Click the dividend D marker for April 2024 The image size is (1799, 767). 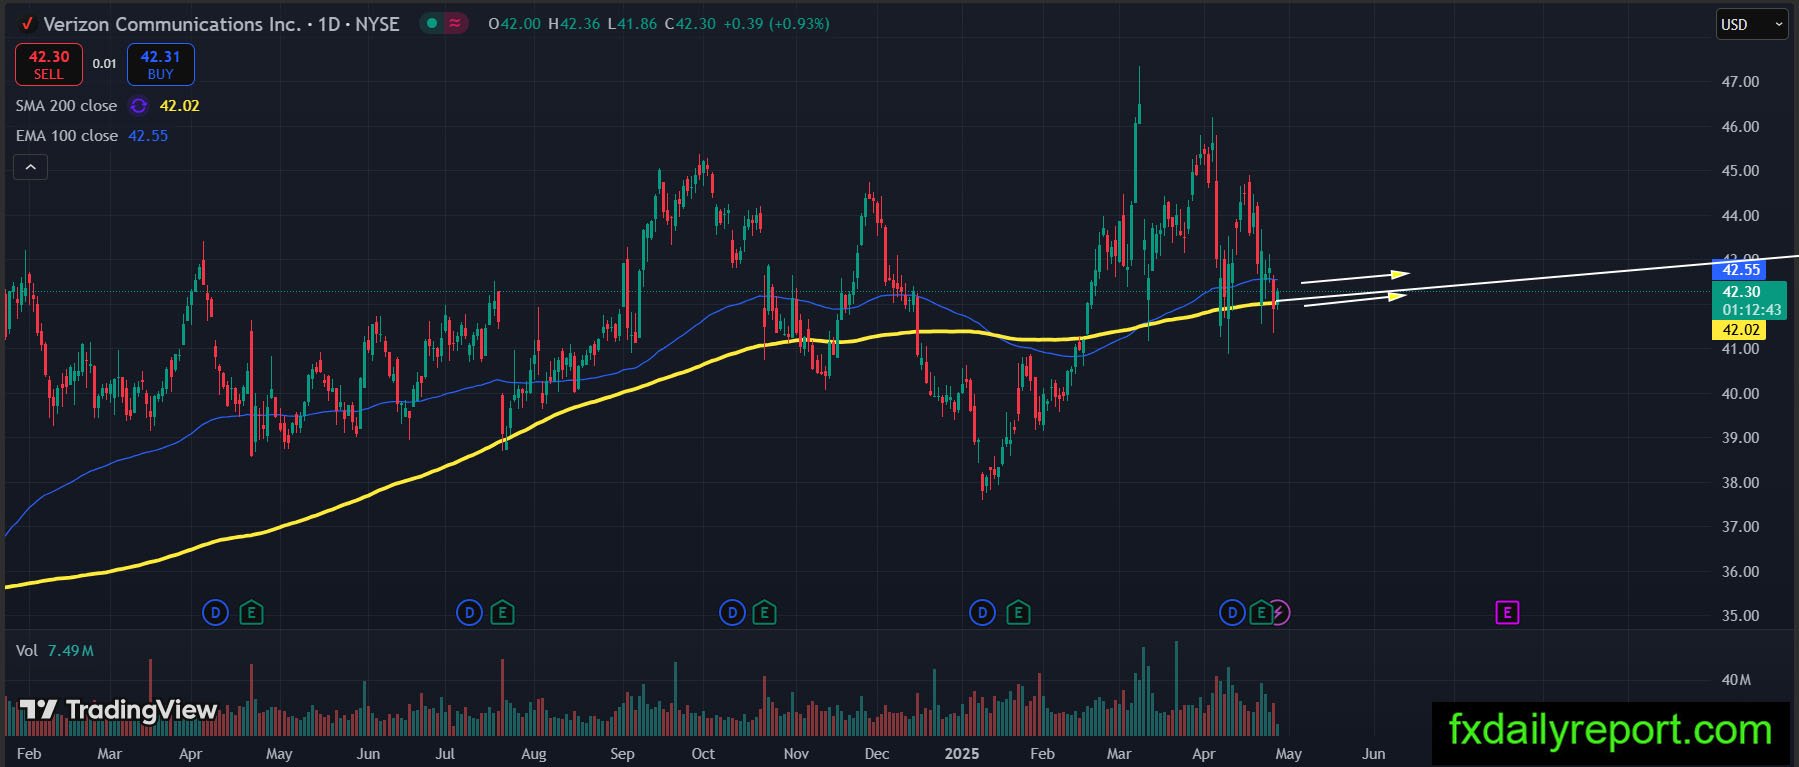pyautogui.click(x=216, y=612)
